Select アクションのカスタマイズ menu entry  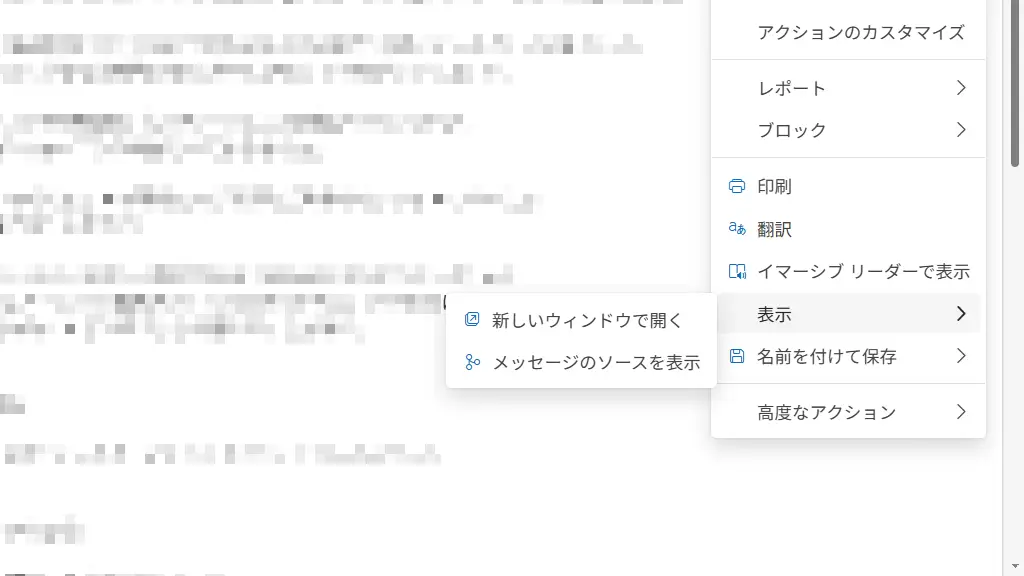click(x=848, y=32)
